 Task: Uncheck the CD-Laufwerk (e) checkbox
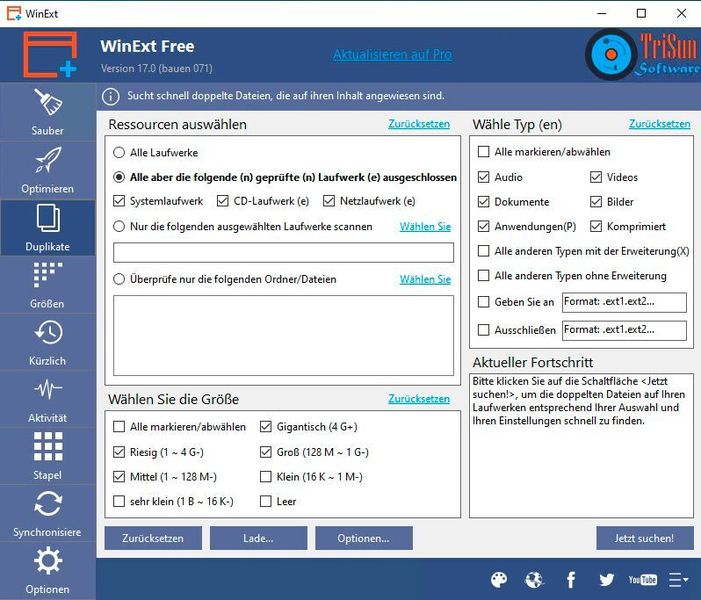coord(223,201)
